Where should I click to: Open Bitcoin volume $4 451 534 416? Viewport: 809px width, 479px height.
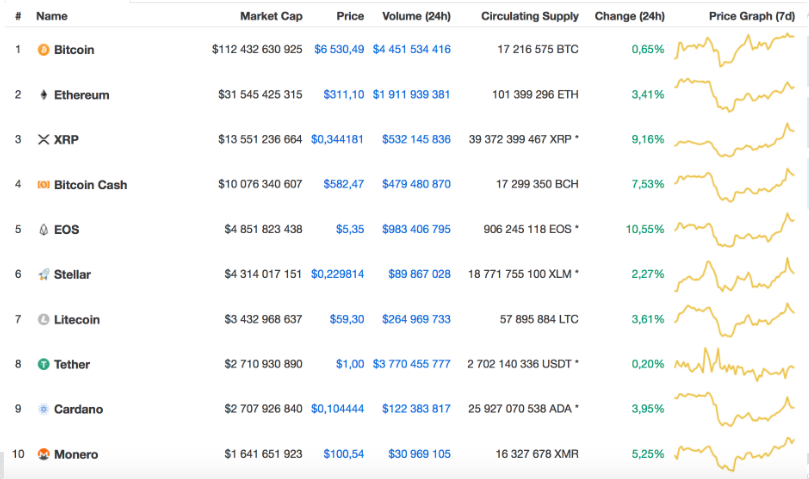point(412,49)
